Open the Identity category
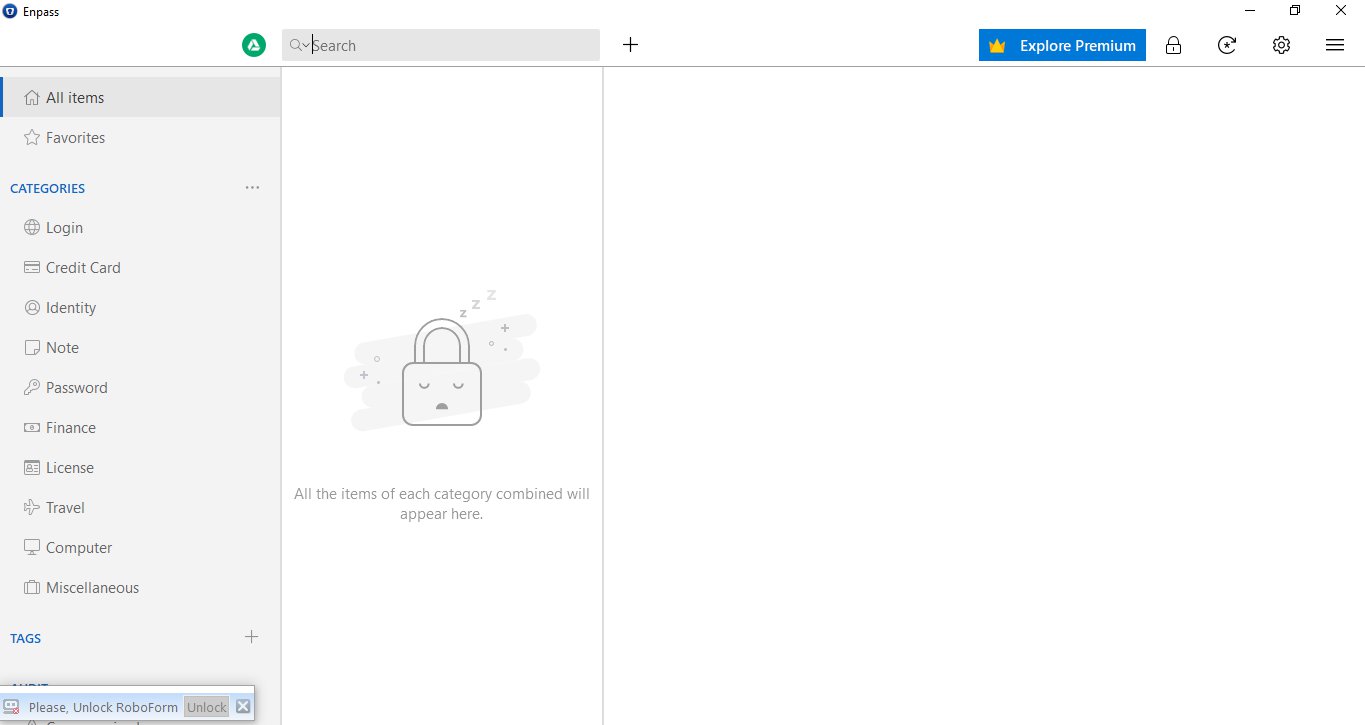1365x725 pixels. coord(71,308)
